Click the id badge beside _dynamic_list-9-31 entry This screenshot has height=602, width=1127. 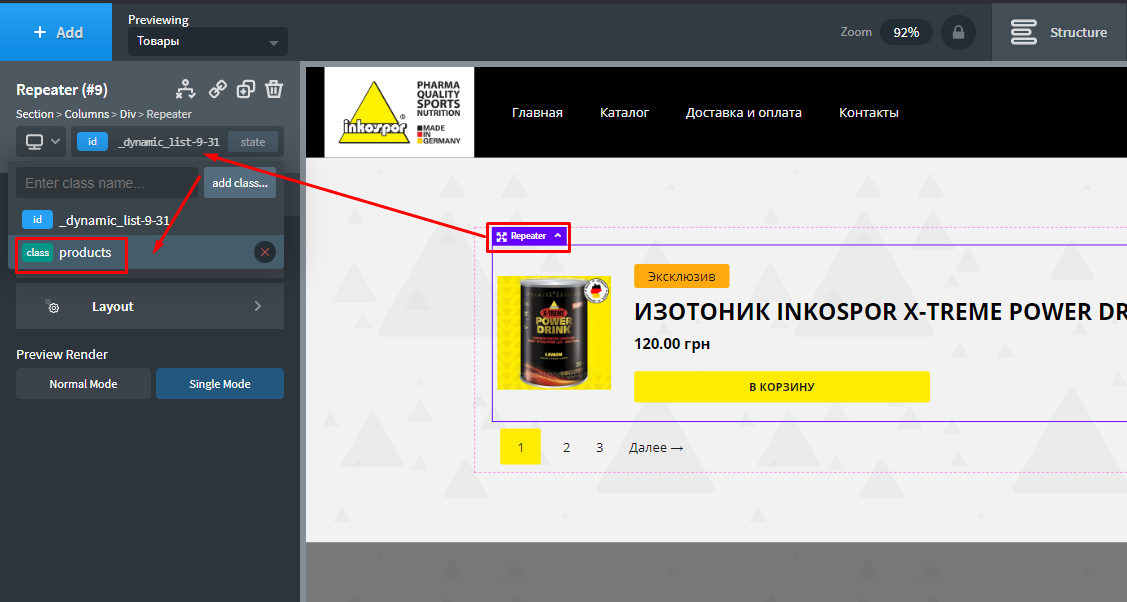pyautogui.click(x=37, y=220)
